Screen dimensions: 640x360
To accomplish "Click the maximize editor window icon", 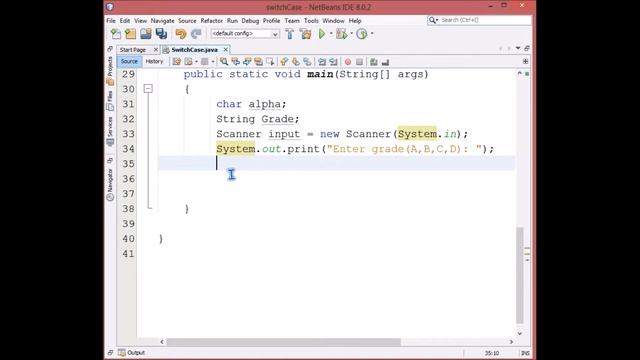I will [527, 48].
